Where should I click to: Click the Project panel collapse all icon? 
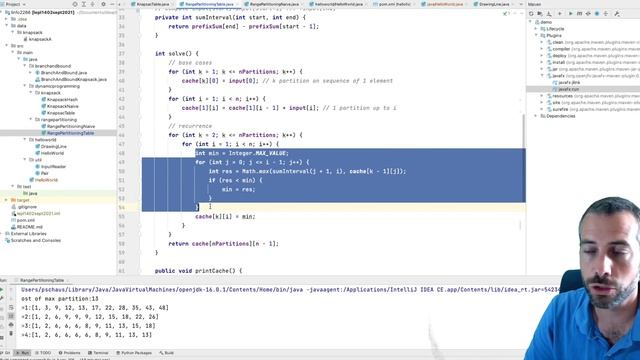point(93,4)
